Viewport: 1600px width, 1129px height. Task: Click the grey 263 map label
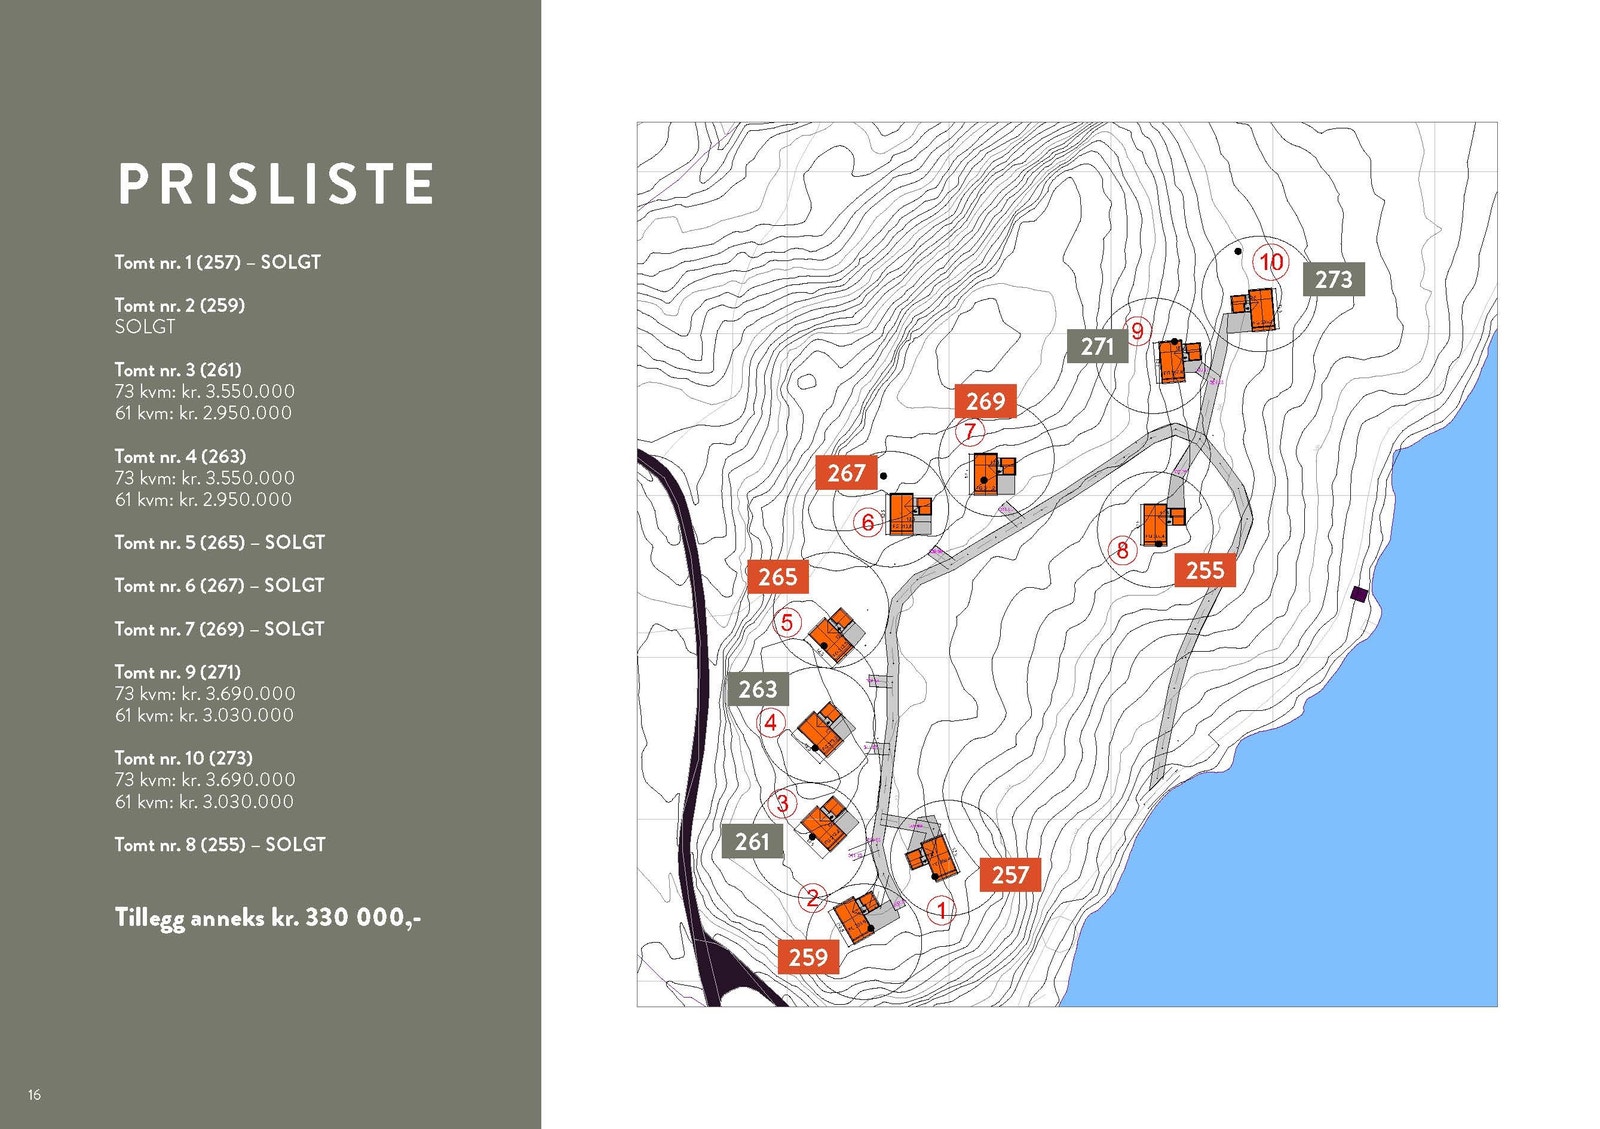click(x=757, y=689)
